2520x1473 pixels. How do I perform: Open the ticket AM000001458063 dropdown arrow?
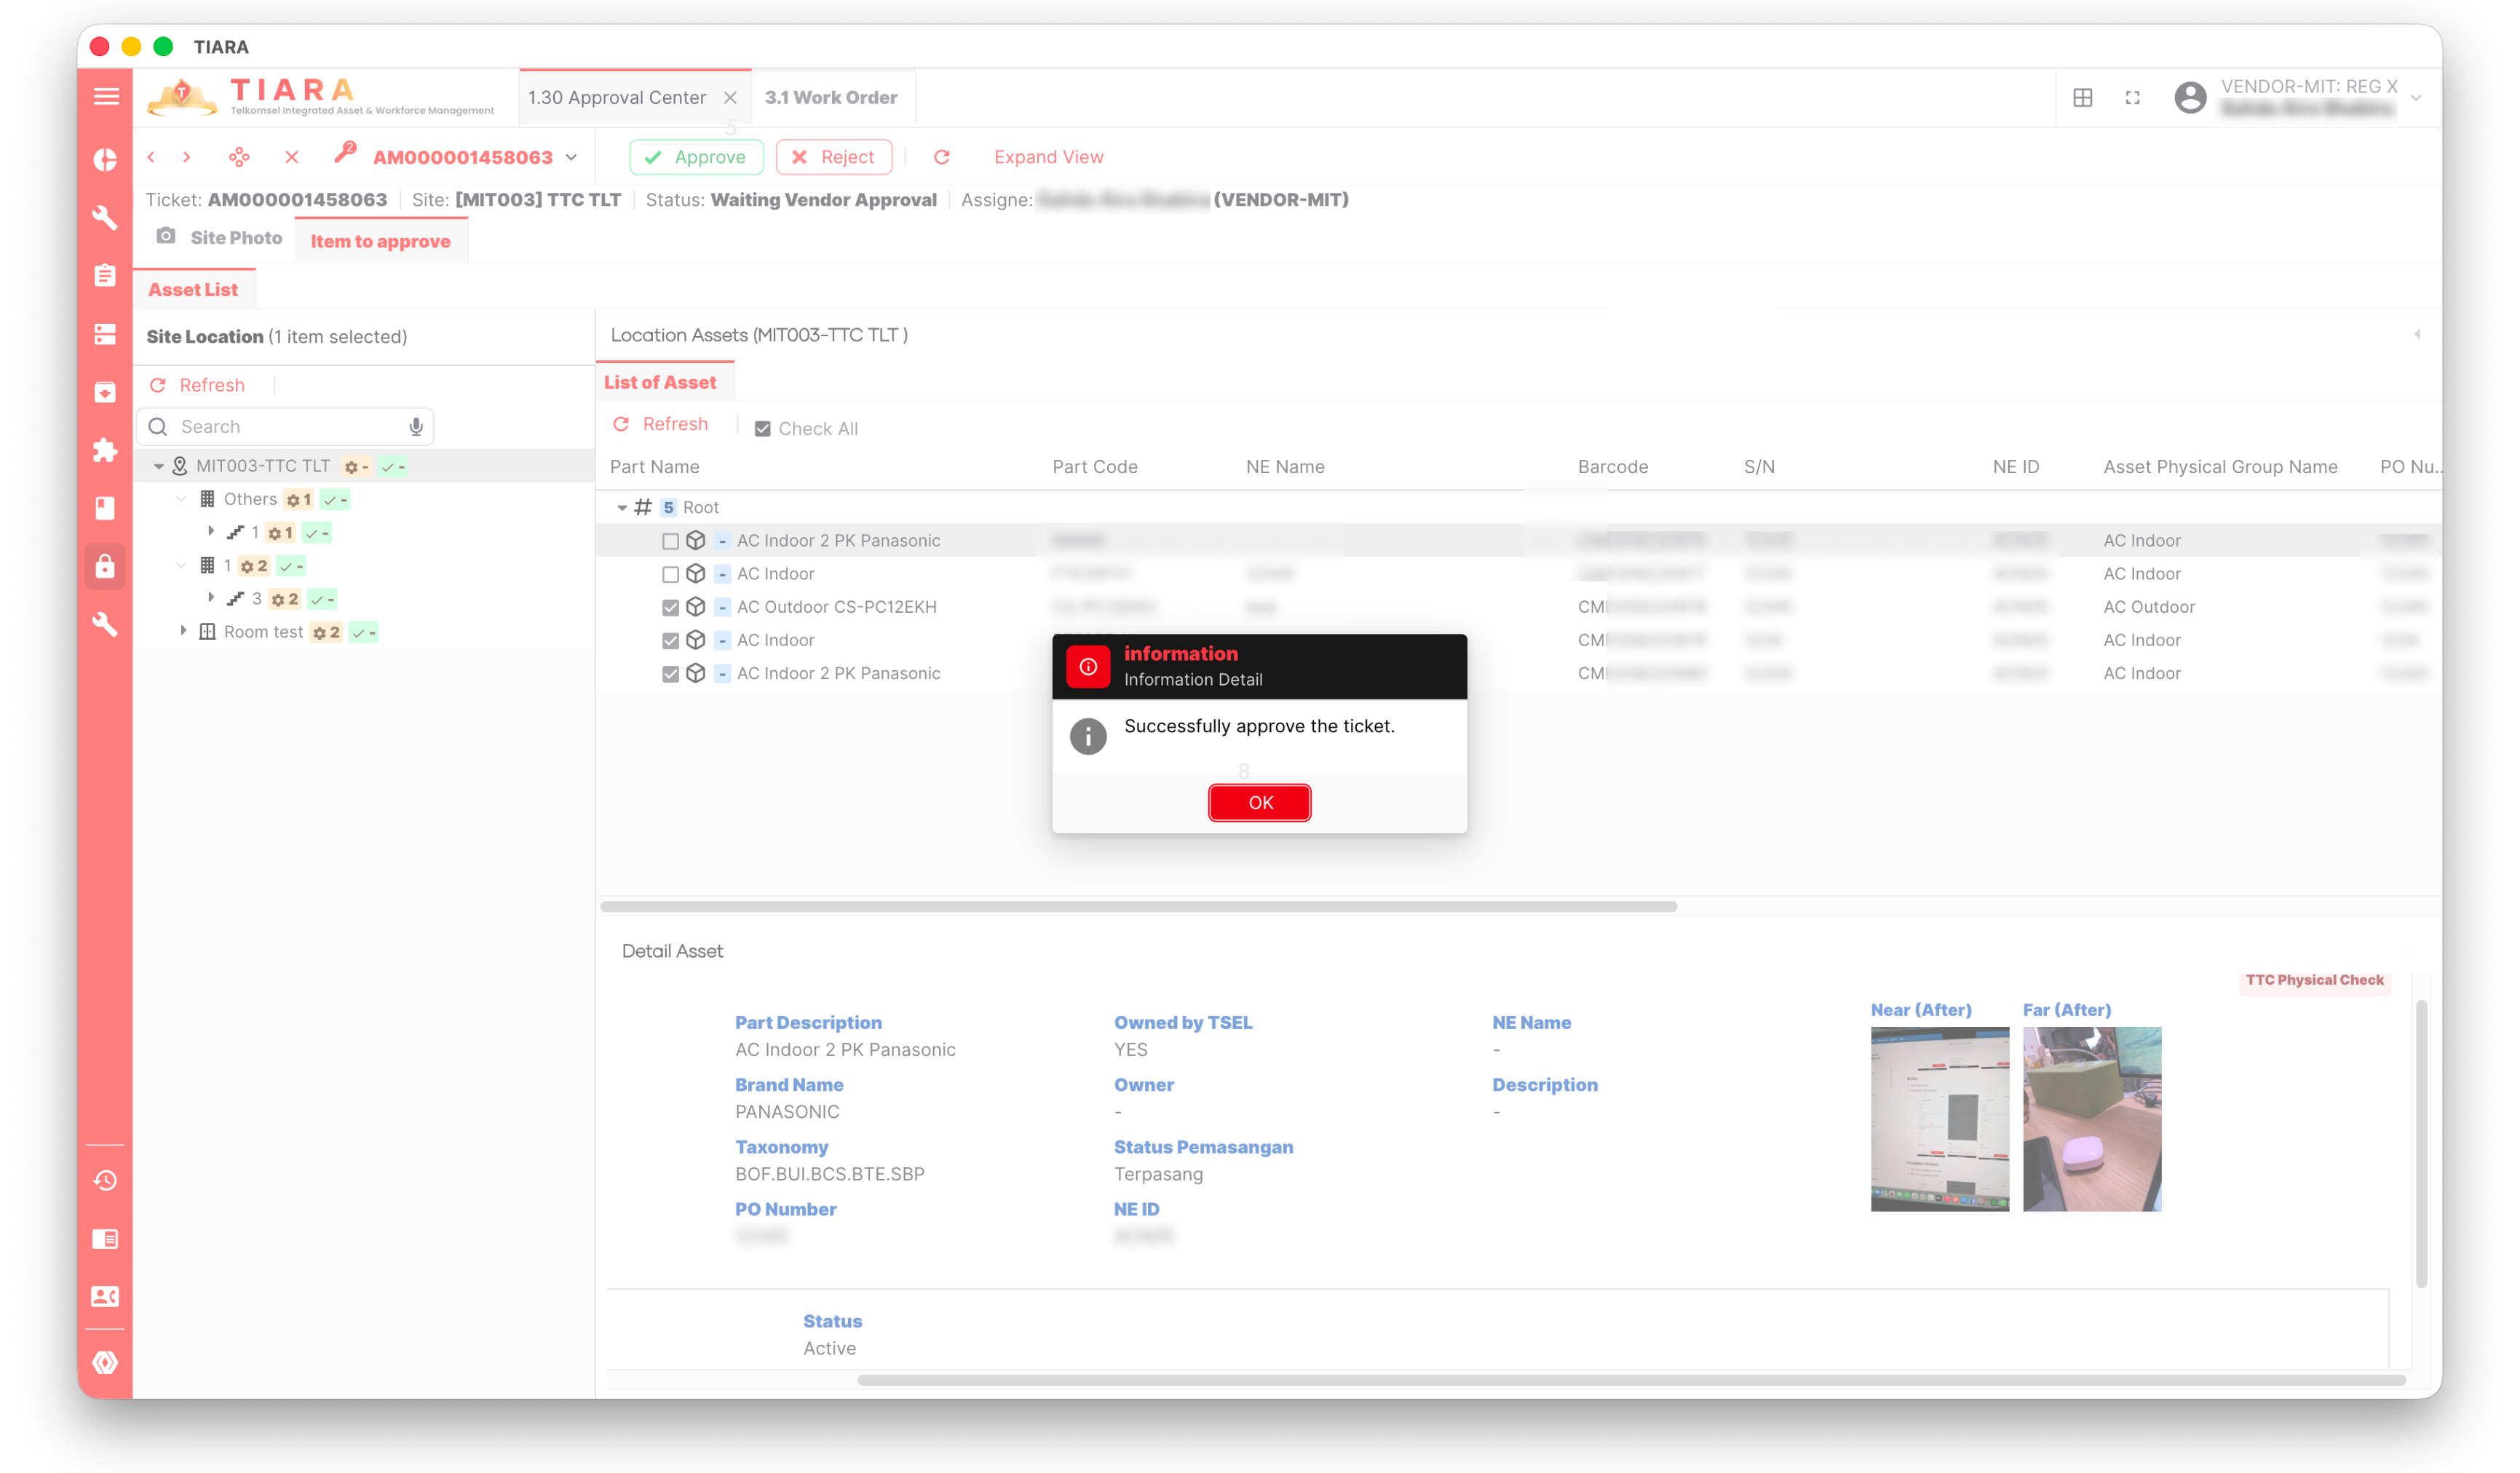click(572, 157)
